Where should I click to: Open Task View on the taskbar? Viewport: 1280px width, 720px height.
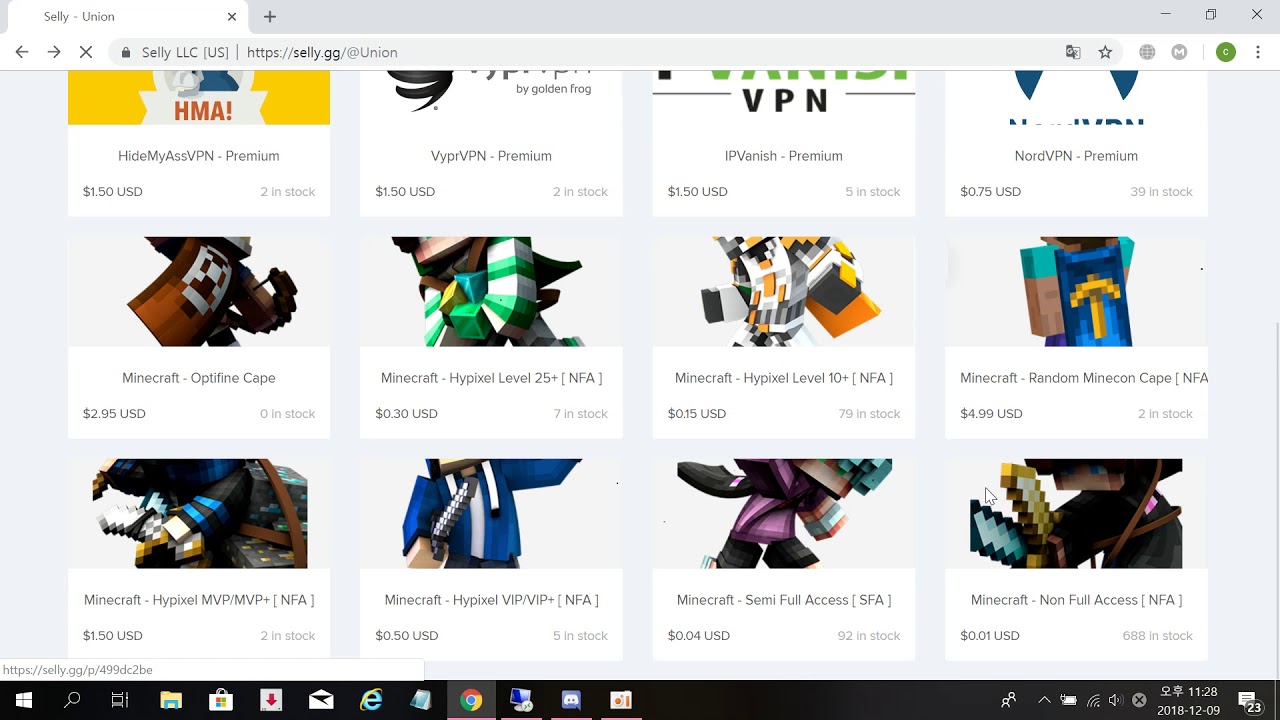coord(120,700)
